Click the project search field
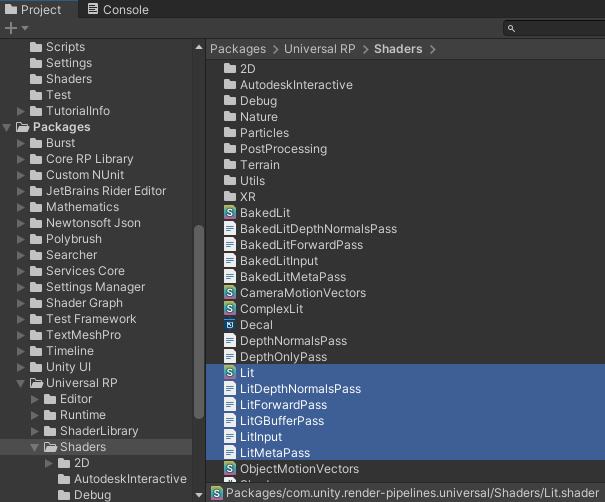 (556, 28)
